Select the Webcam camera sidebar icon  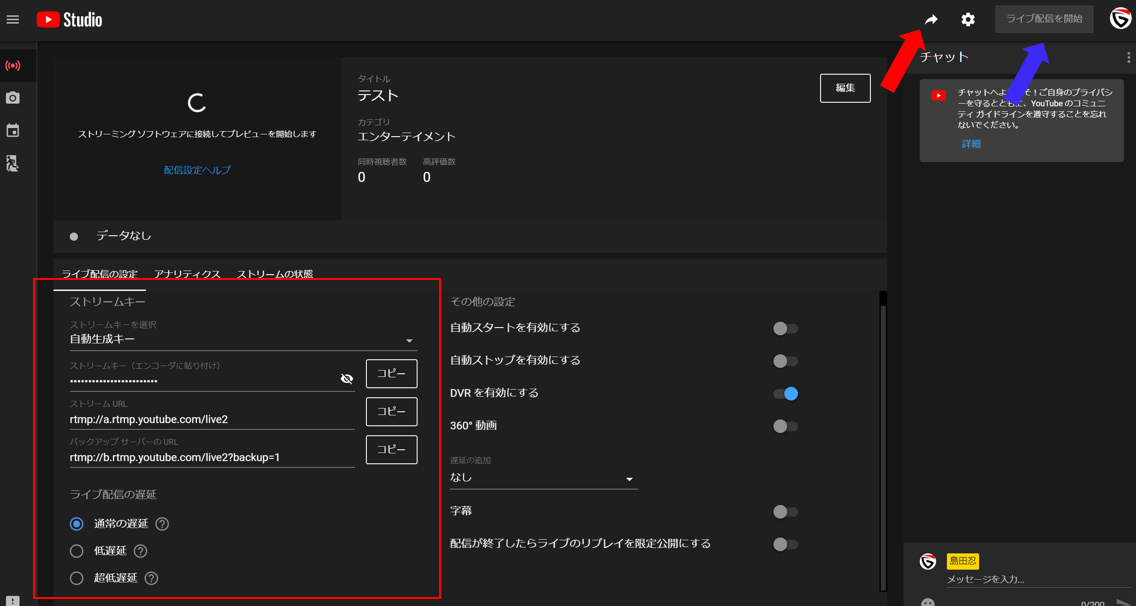pyautogui.click(x=13, y=98)
